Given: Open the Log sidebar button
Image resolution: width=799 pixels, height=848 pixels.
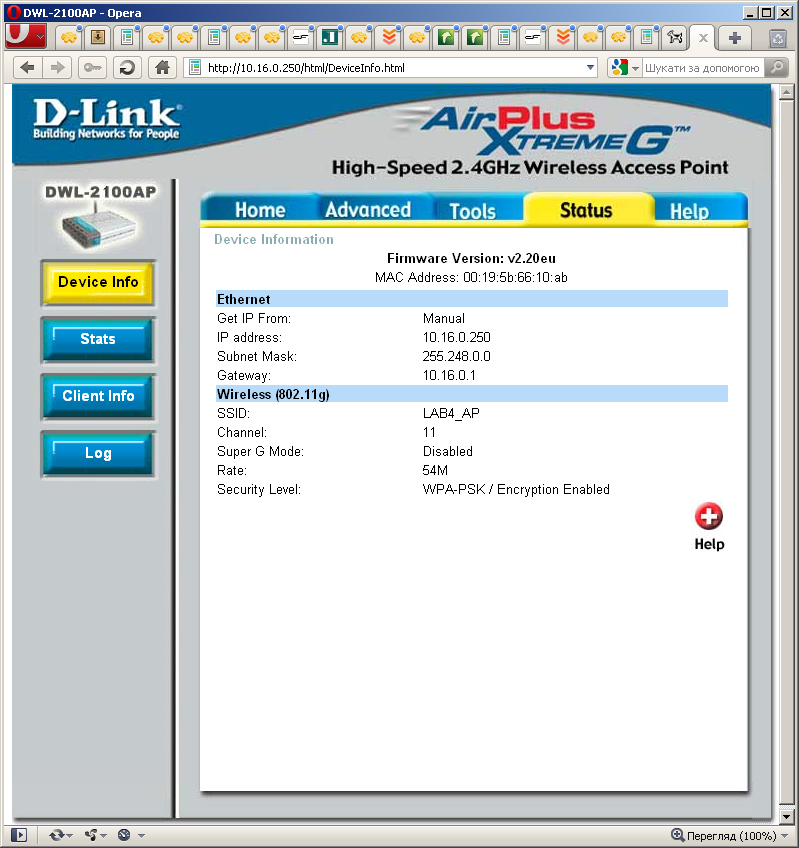Looking at the screenshot, I should pos(98,453).
